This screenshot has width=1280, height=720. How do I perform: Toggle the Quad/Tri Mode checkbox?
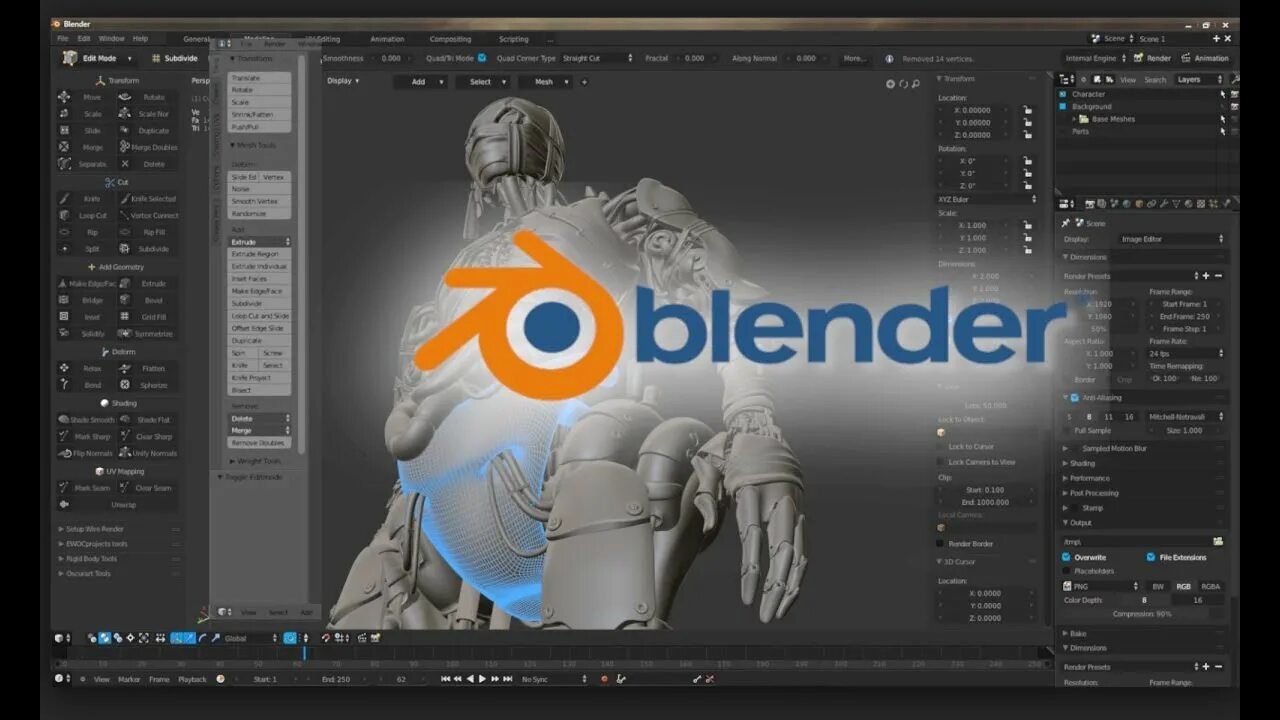[482, 58]
